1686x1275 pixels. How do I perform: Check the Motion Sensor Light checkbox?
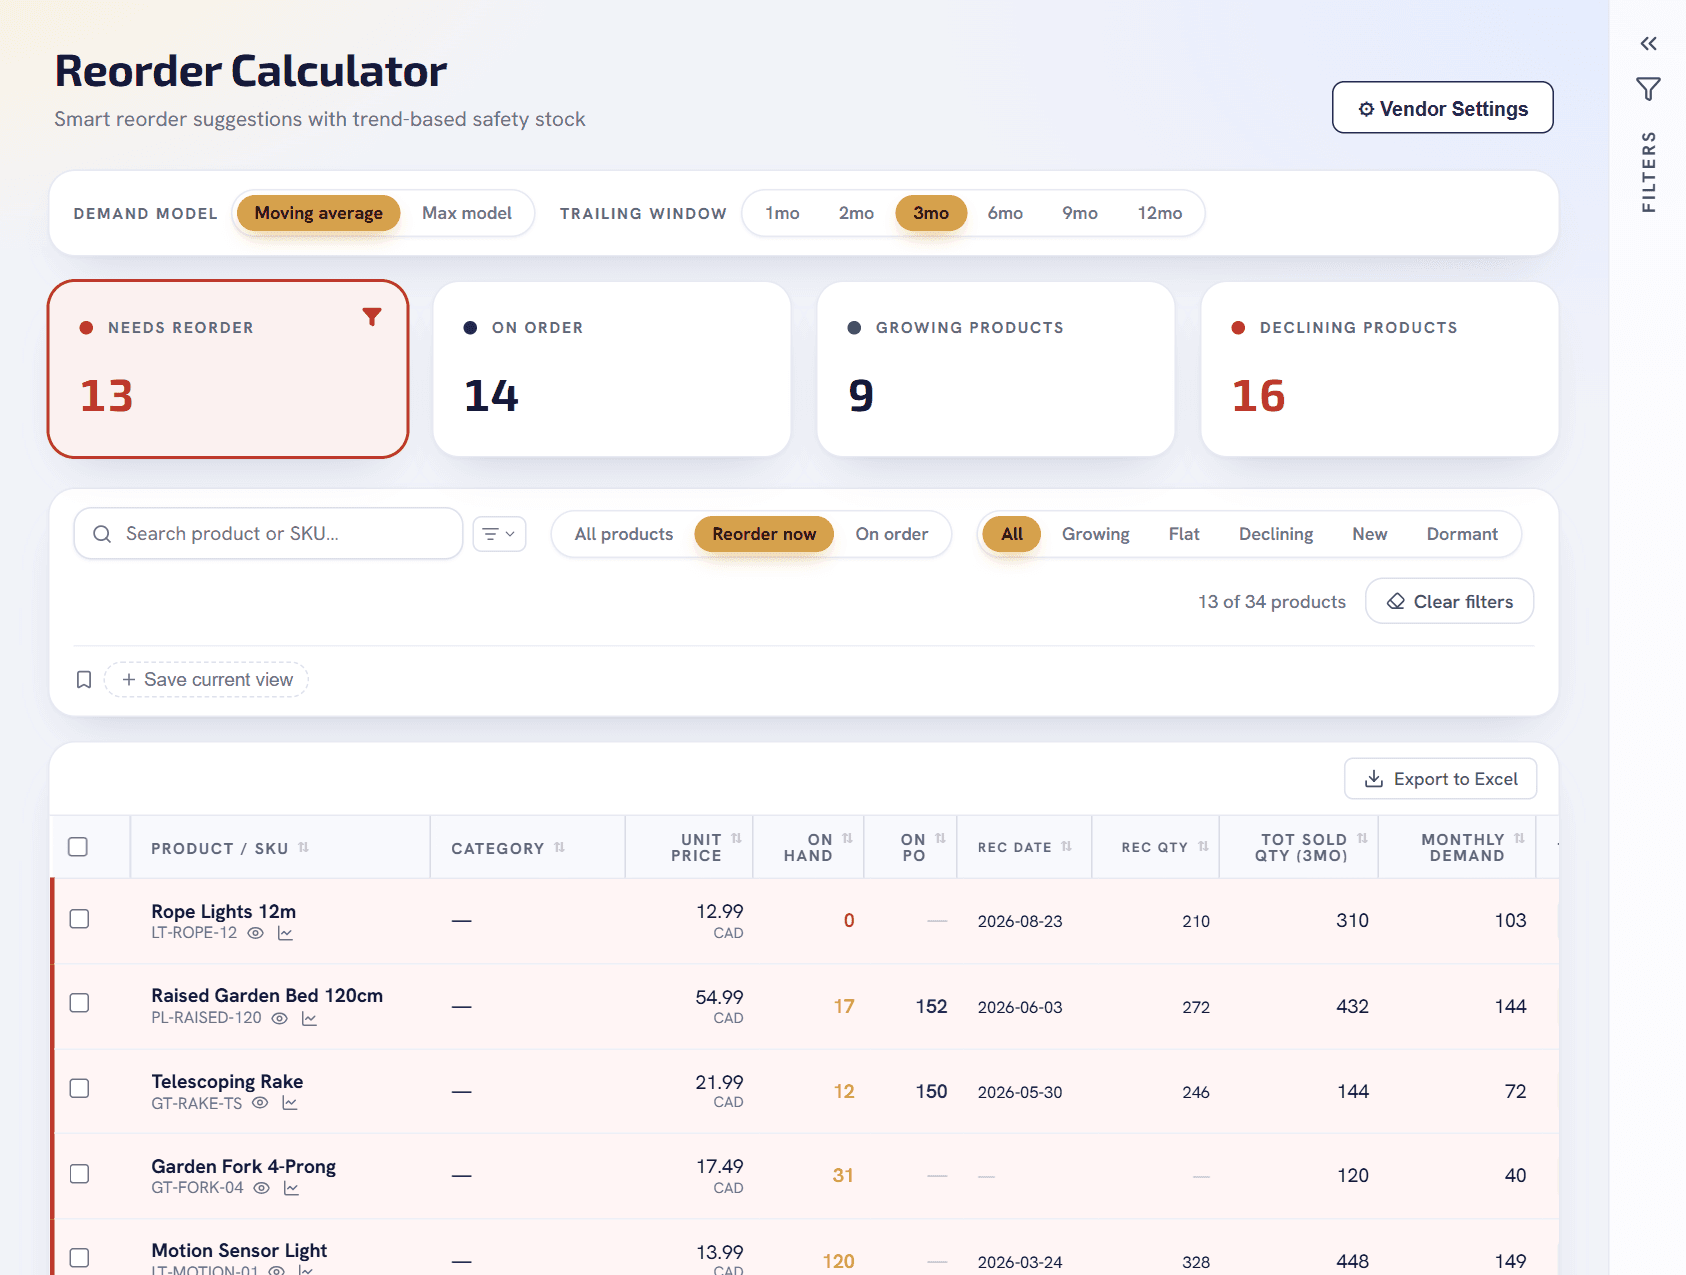click(79, 1258)
